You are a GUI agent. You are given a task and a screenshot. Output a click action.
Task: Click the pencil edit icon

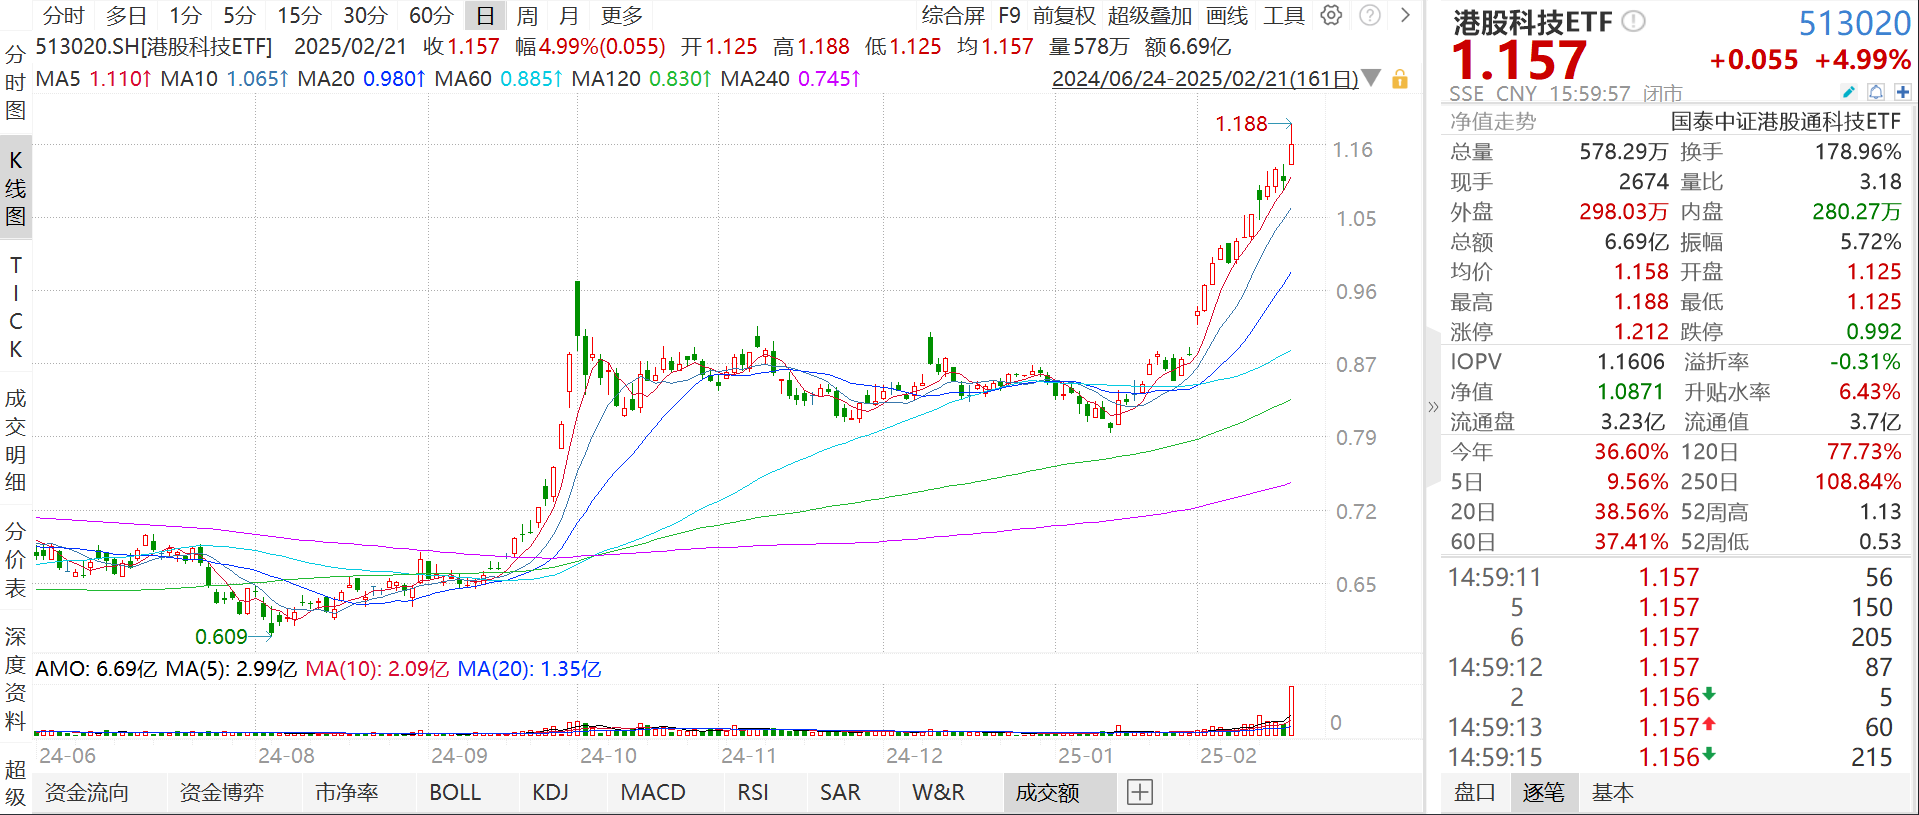pyautogui.click(x=1849, y=92)
